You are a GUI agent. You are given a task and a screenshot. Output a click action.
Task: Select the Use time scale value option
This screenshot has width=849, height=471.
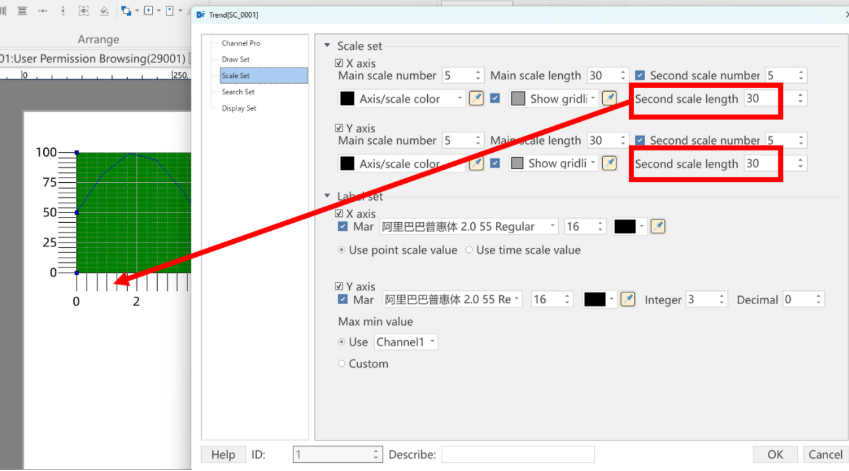[x=469, y=250]
